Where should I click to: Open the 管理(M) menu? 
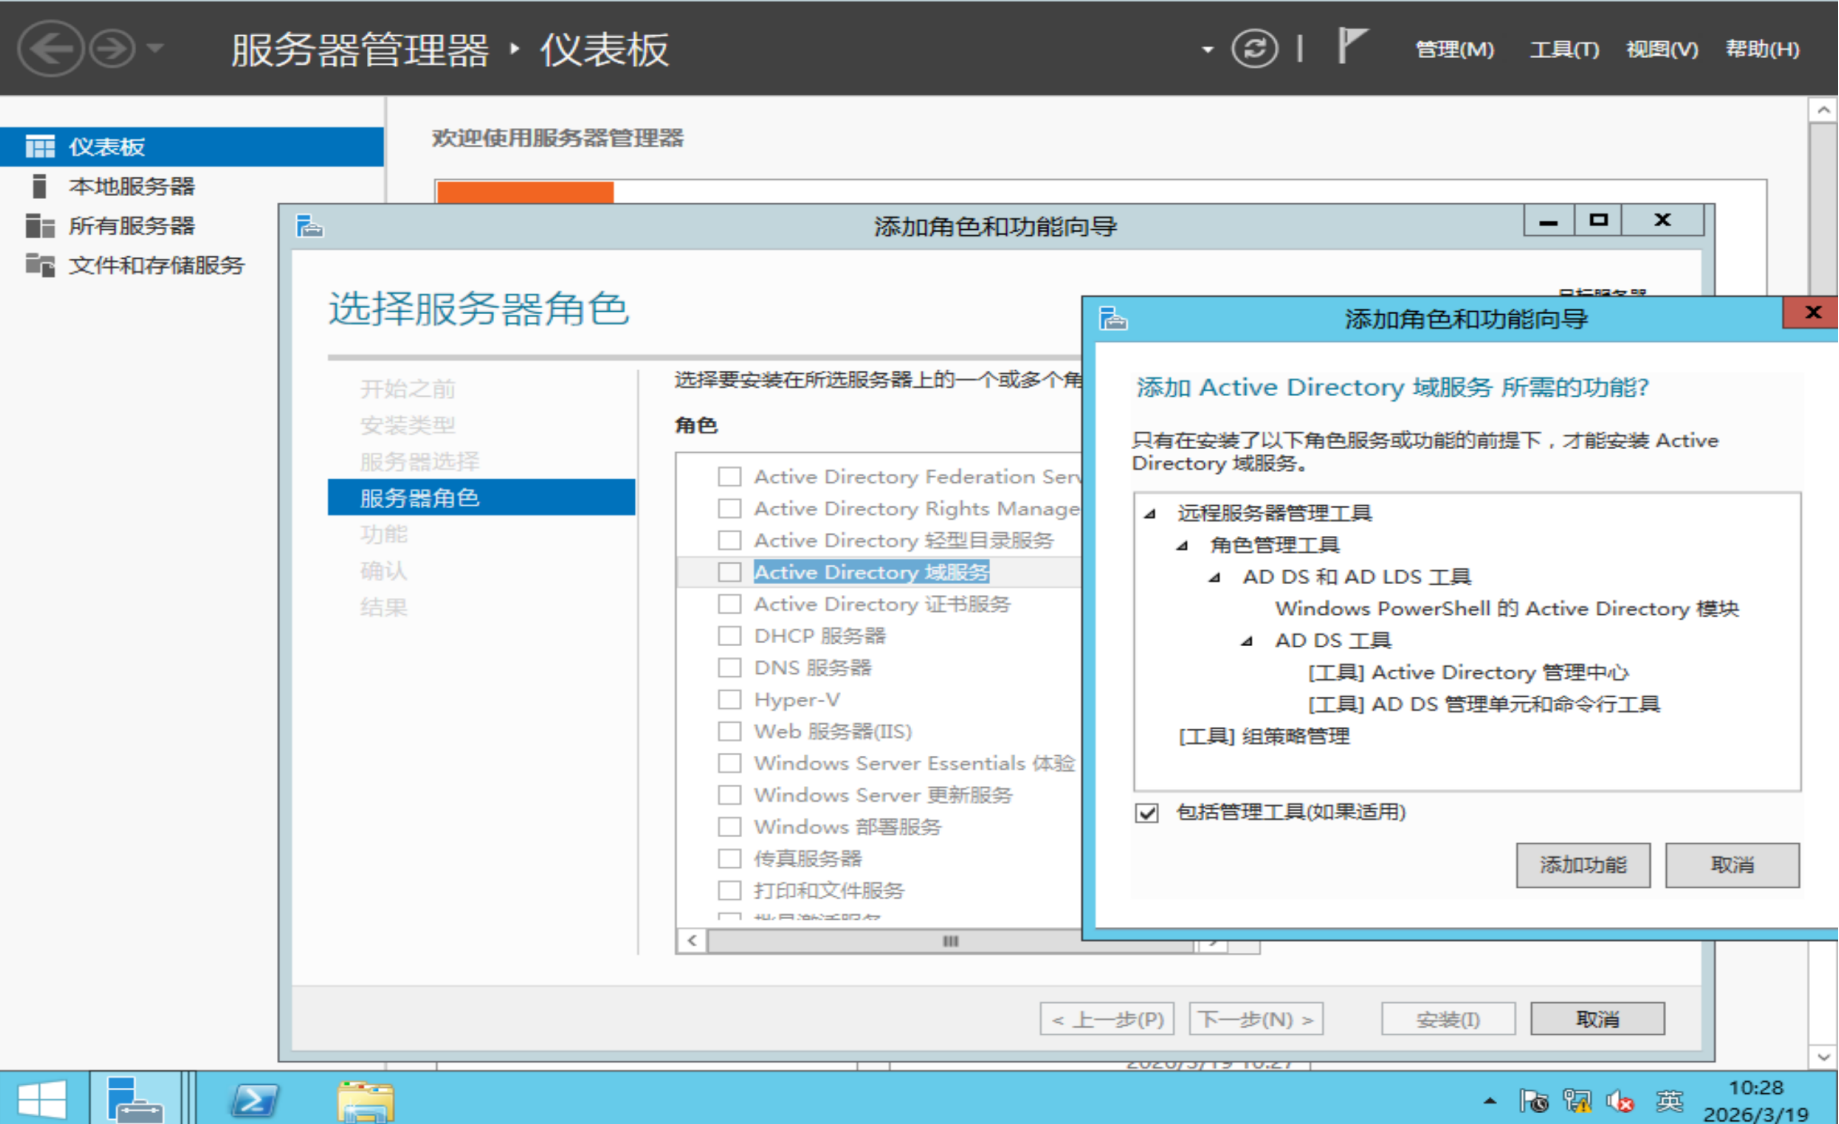tap(1454, 49)
